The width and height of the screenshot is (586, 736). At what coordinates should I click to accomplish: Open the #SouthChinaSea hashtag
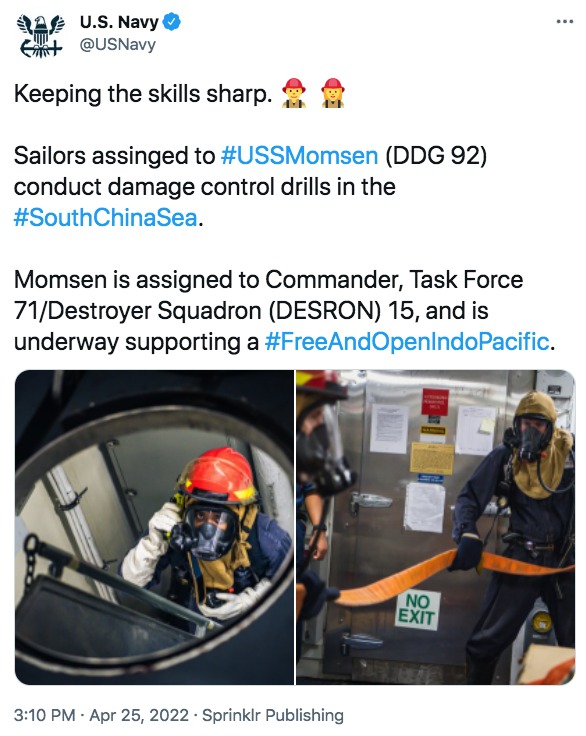point(106,217)
